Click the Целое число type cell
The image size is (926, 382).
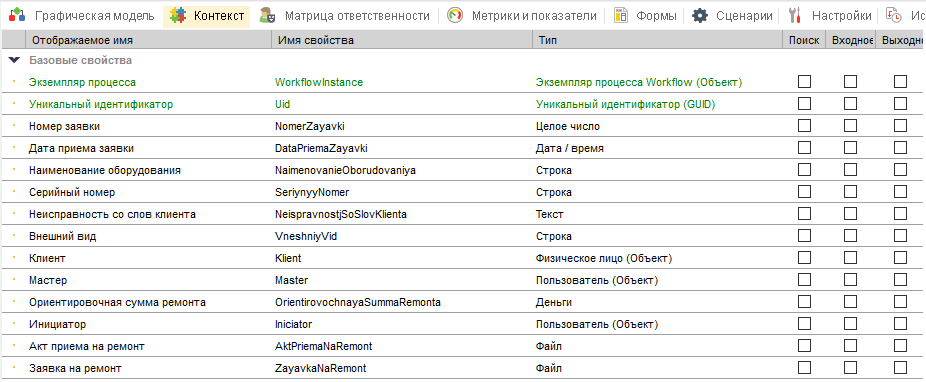point(568,126)
